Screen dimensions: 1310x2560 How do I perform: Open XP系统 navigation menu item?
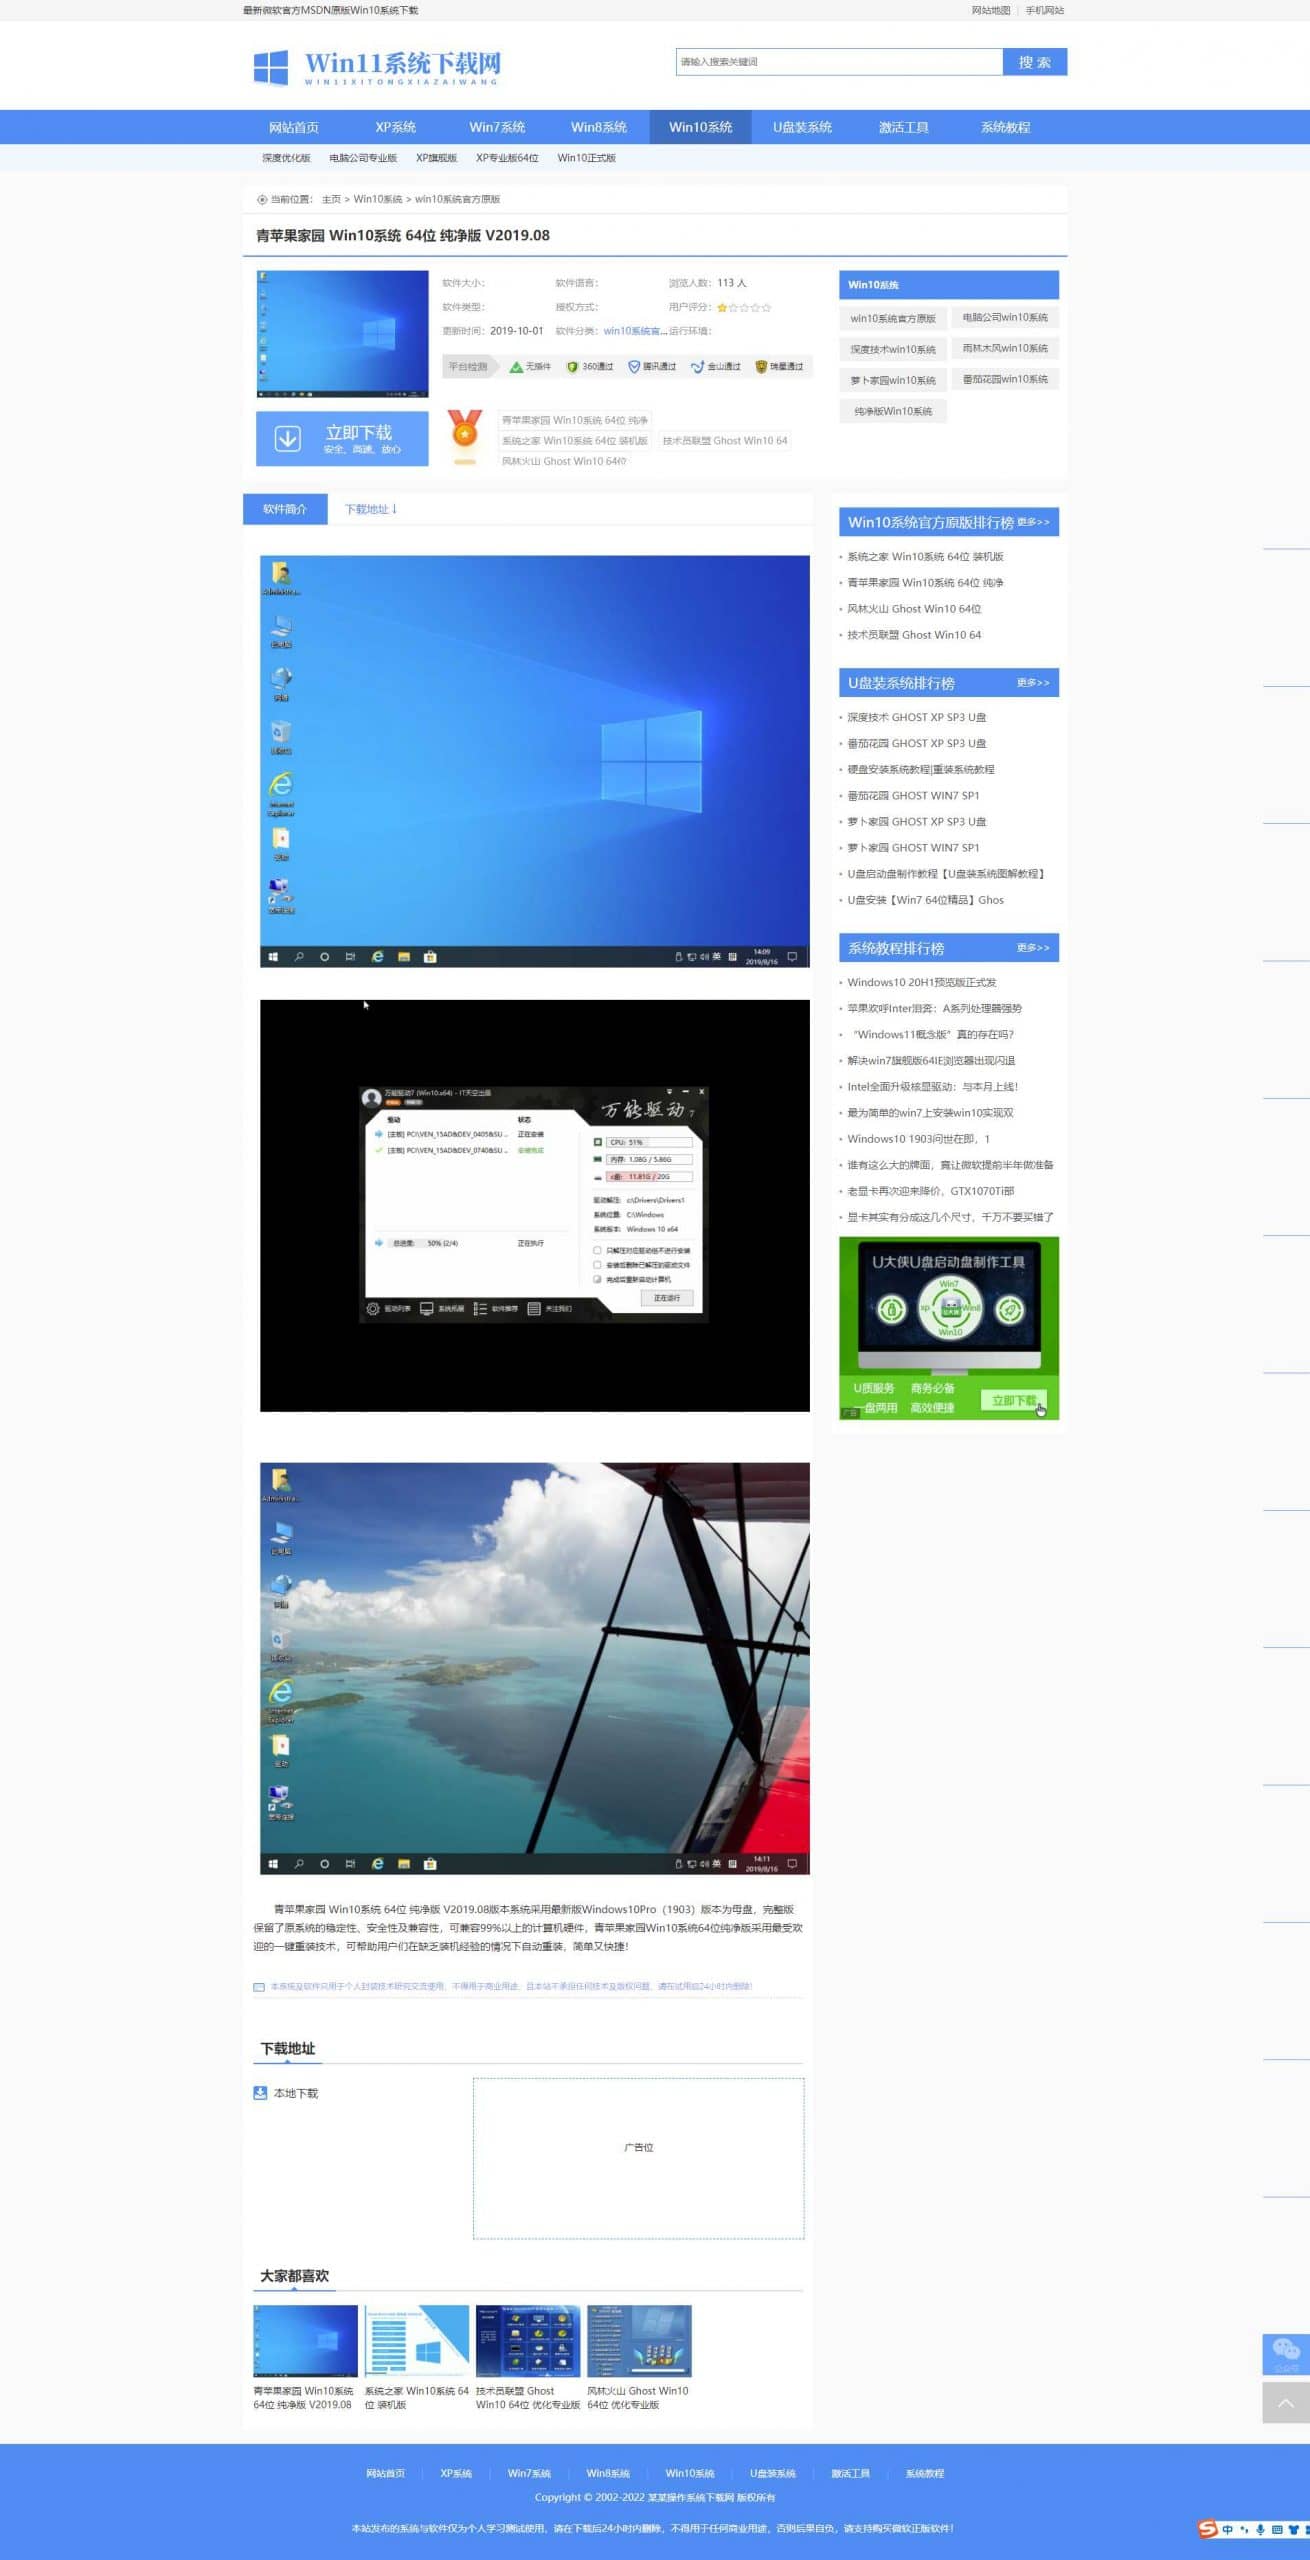[x=395, y=127]
